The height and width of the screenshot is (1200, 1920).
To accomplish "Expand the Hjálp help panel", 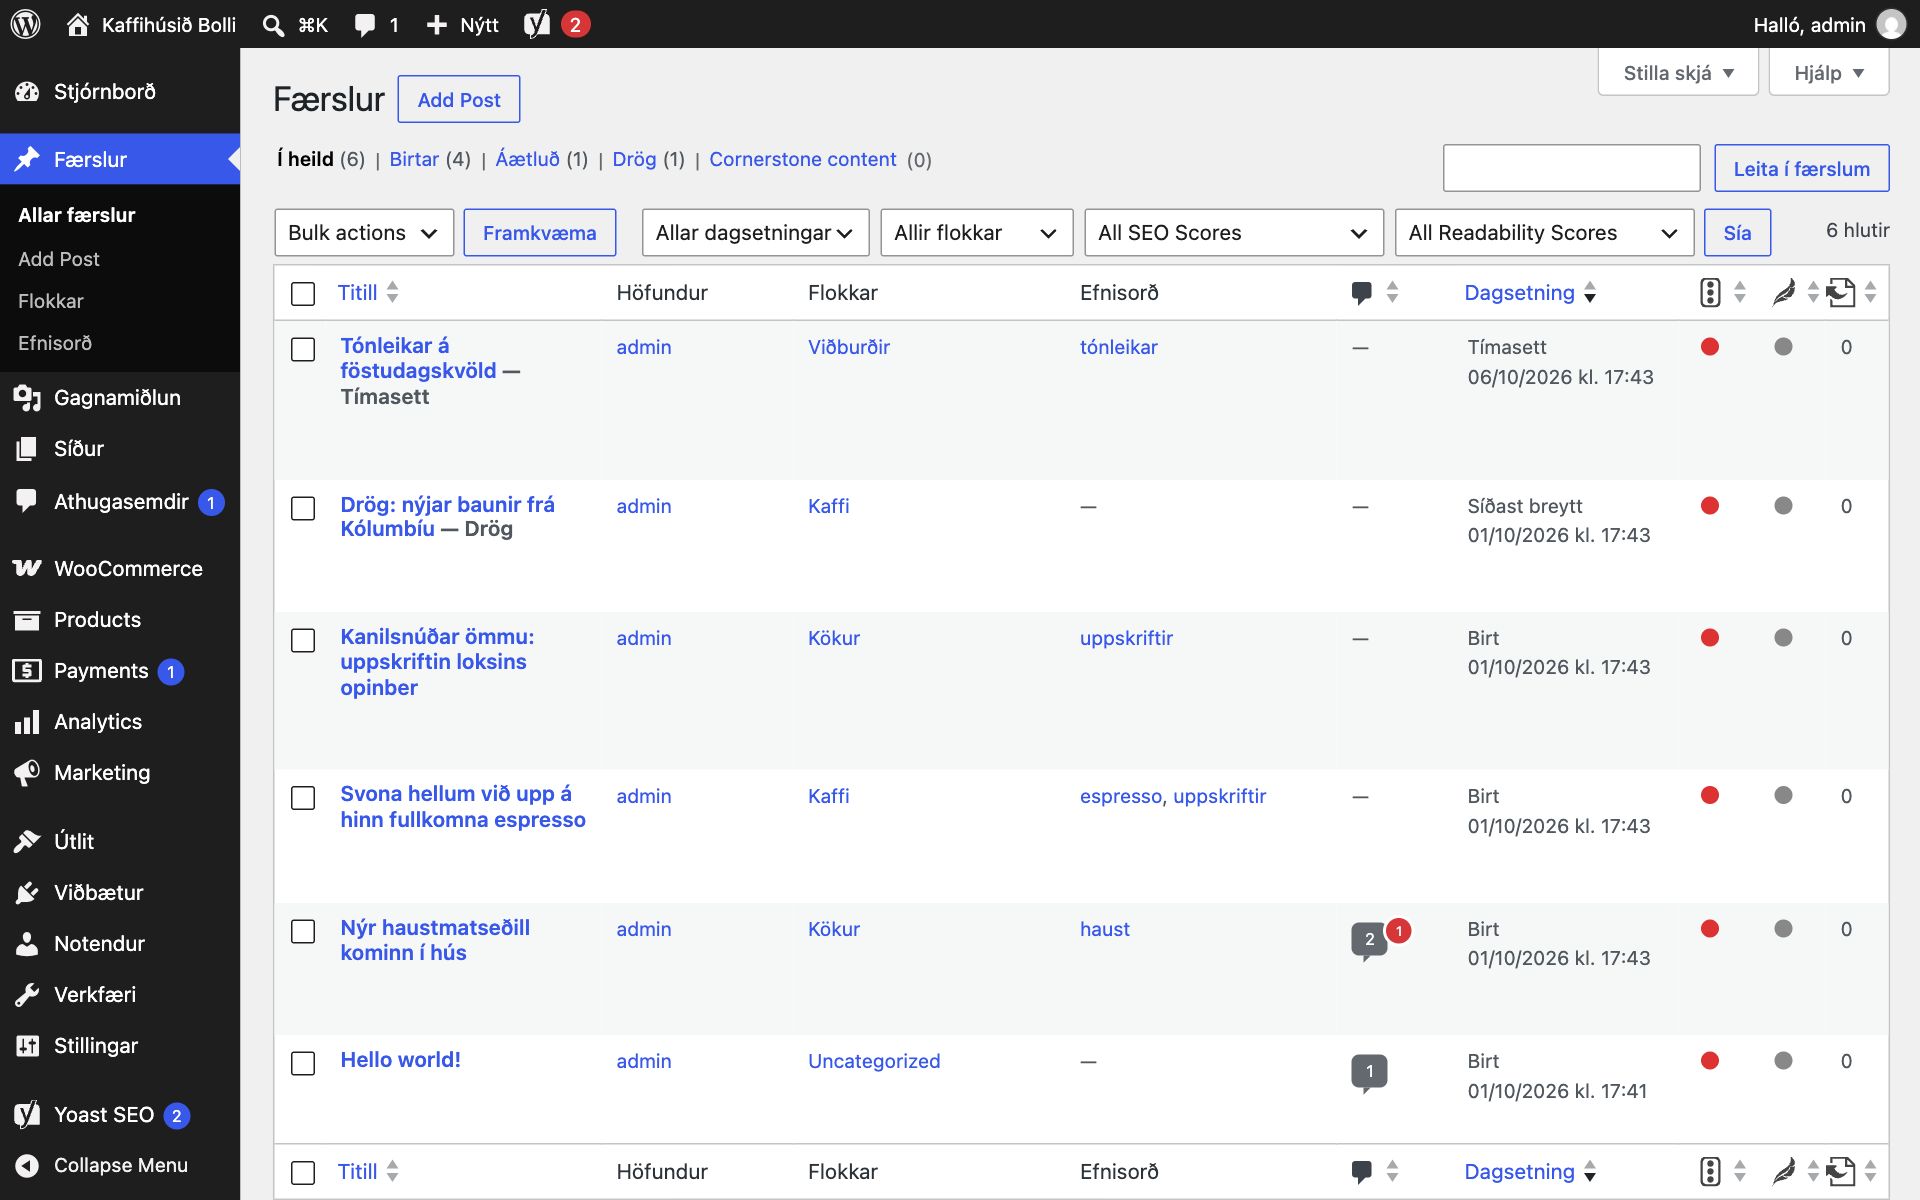I will coord(1829,73).
